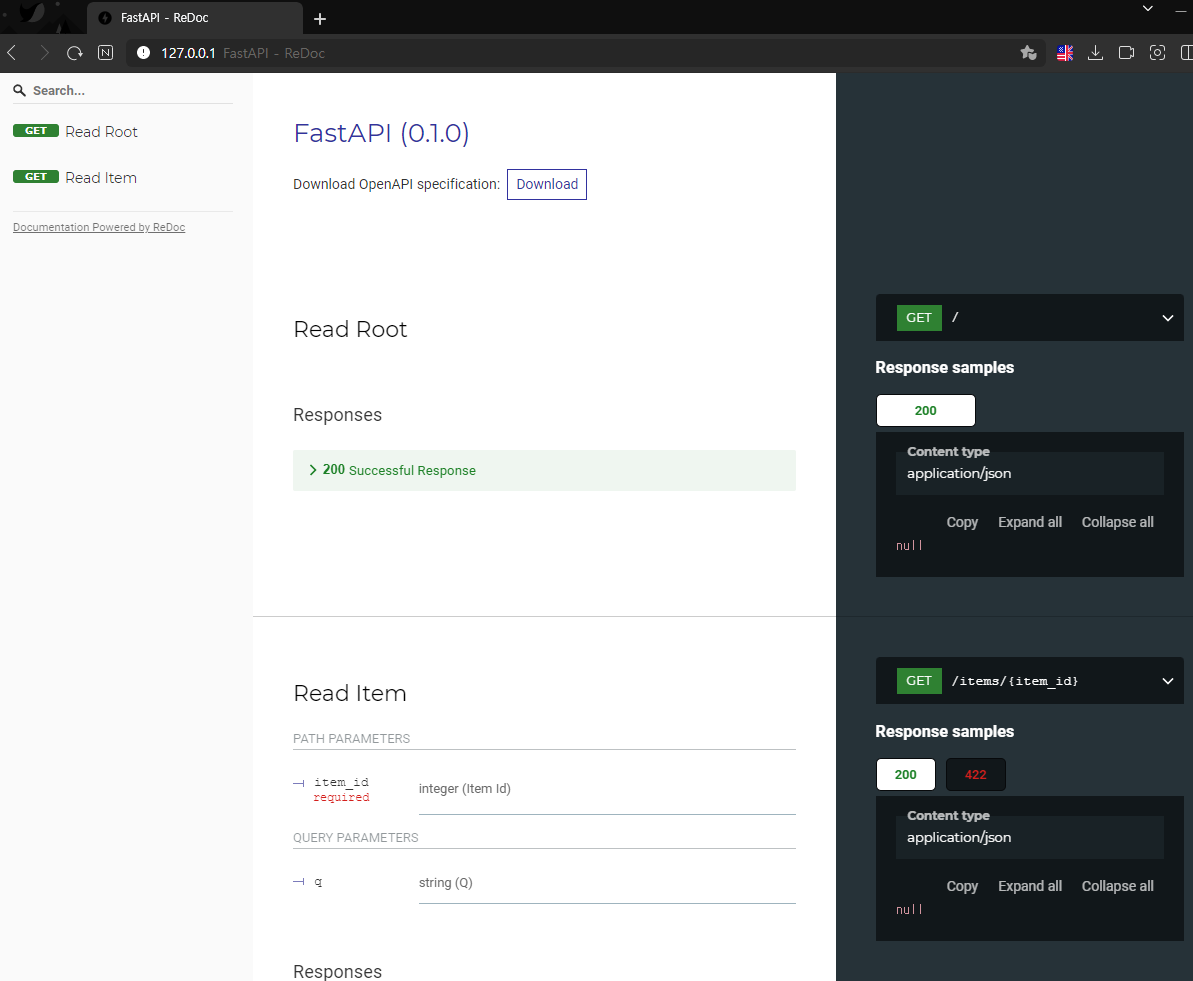The image size is (1193, 981).
Task: Open the downloads icon in toolbar
Action: (1096, 53)
